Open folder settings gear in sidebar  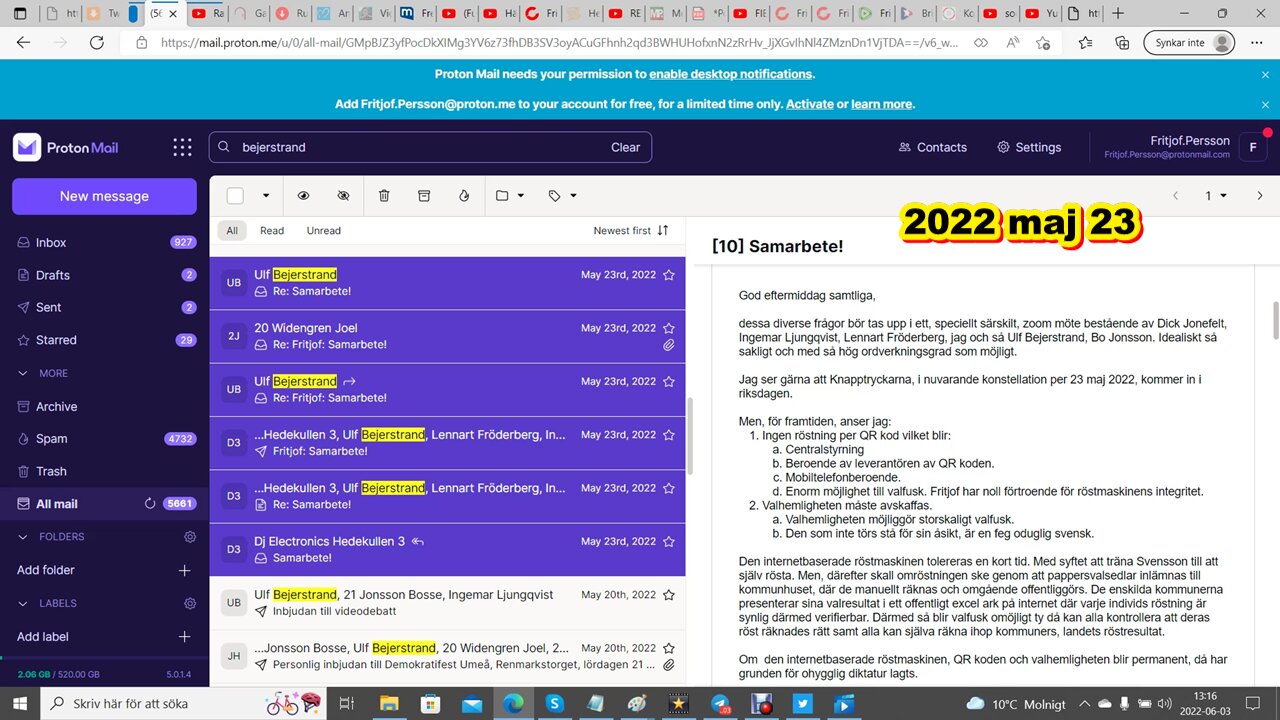tap(190, 537)
